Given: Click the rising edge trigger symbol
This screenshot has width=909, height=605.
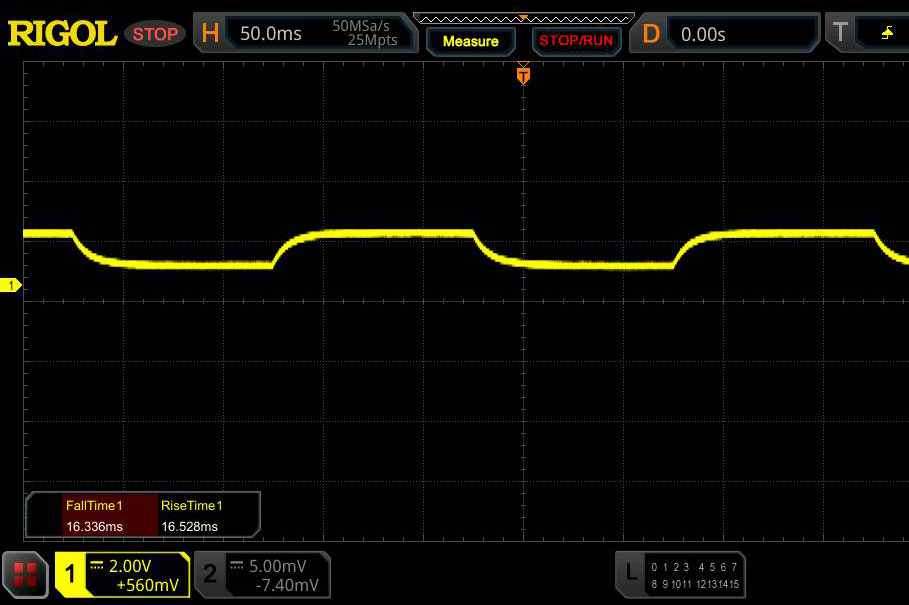Looking at the screenshot, I should pos(887,33).
